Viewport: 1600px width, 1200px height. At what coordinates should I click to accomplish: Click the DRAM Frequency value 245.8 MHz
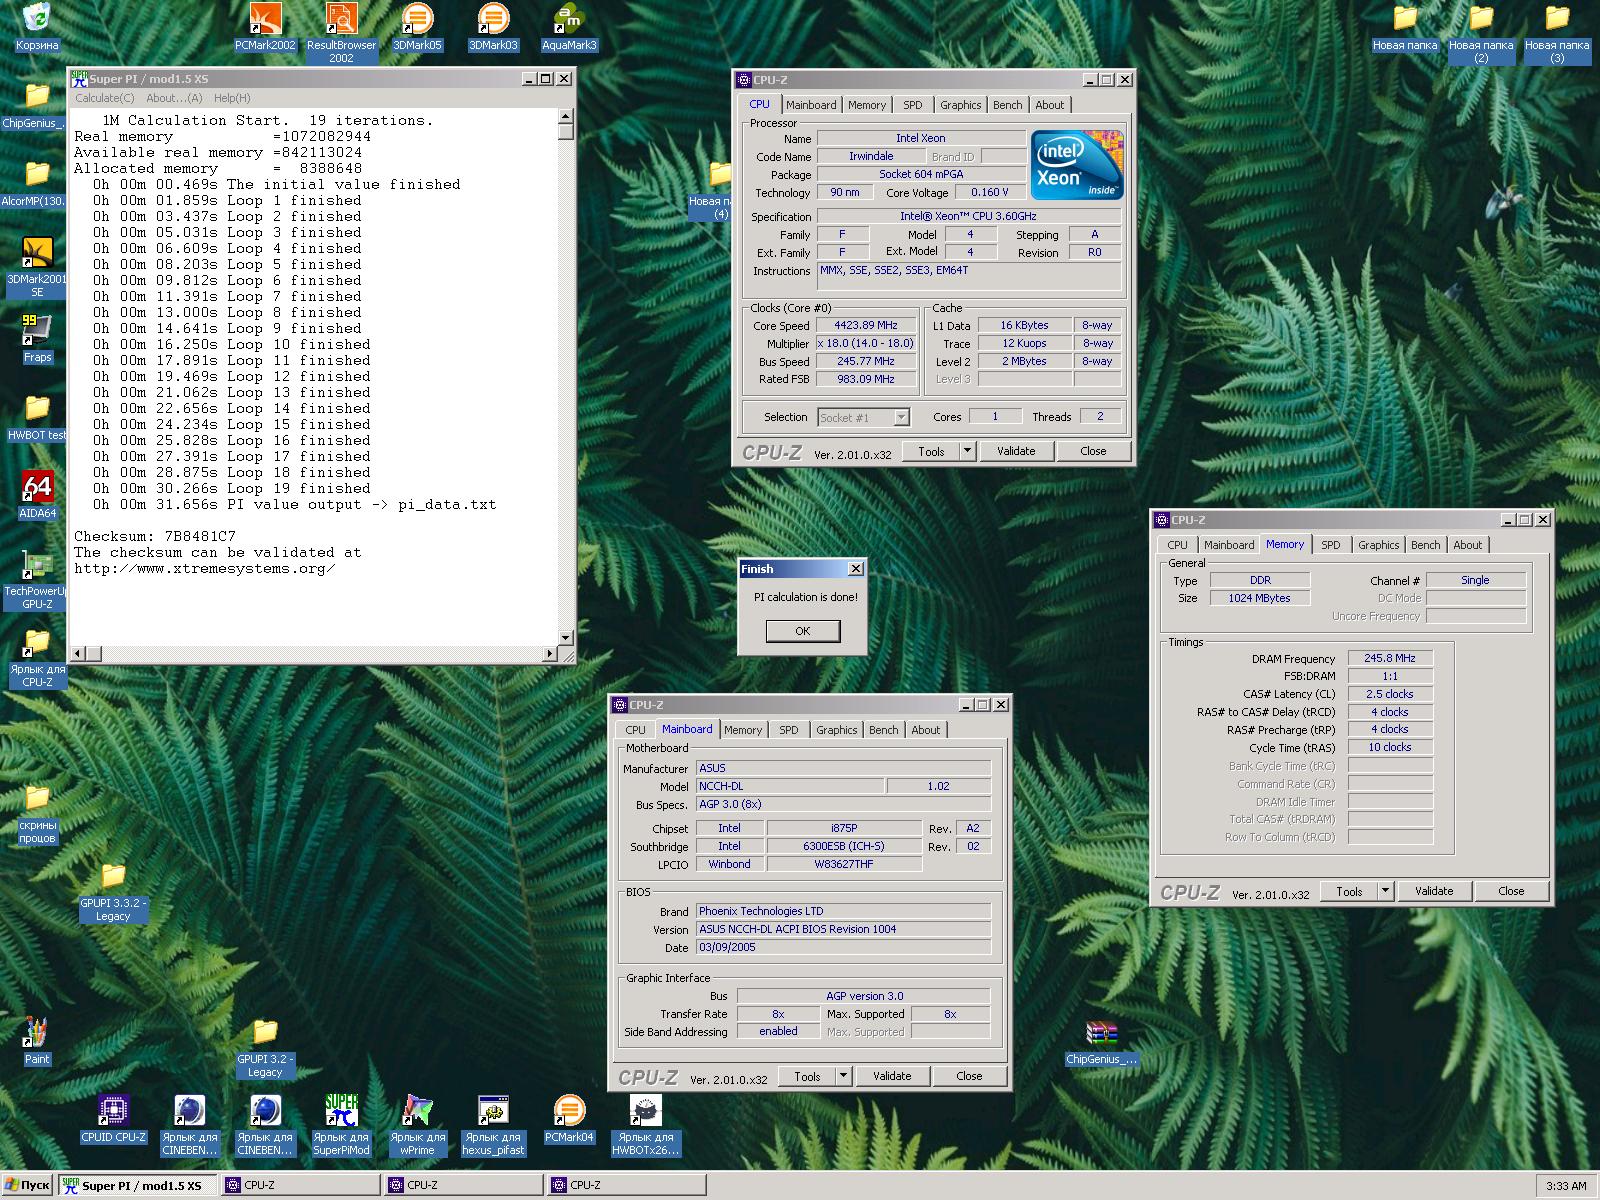tap(1390, 658)
